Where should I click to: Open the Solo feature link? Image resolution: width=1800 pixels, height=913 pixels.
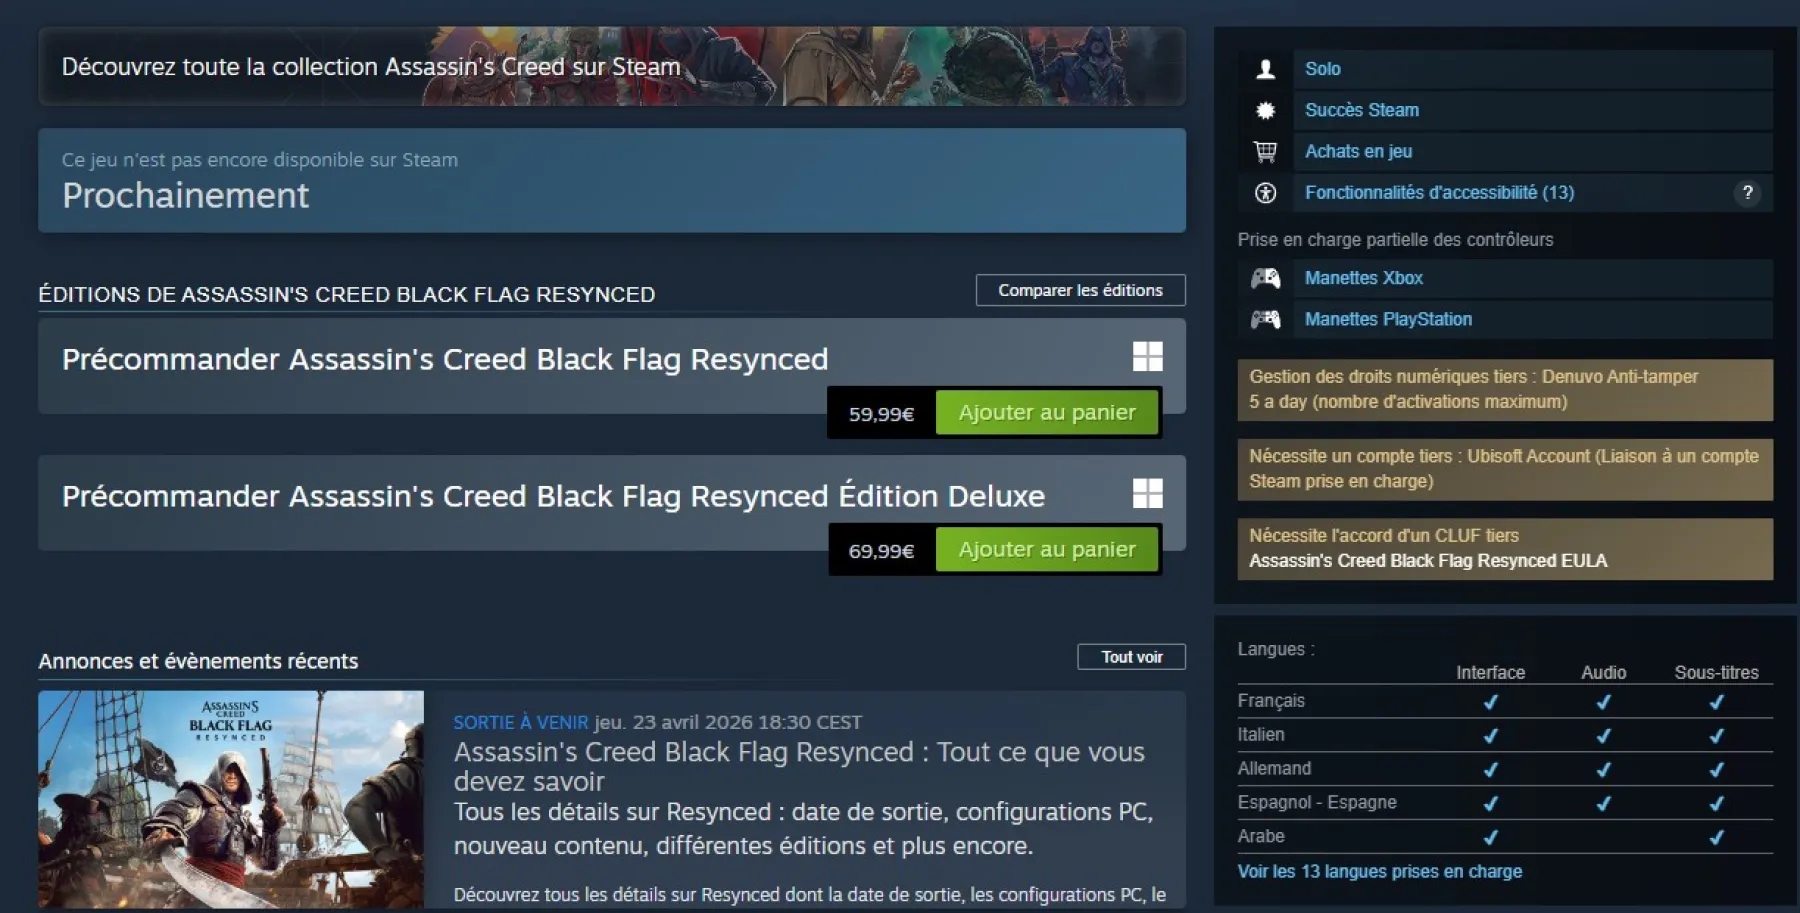pyautogui.click(x=1322, y=69)
